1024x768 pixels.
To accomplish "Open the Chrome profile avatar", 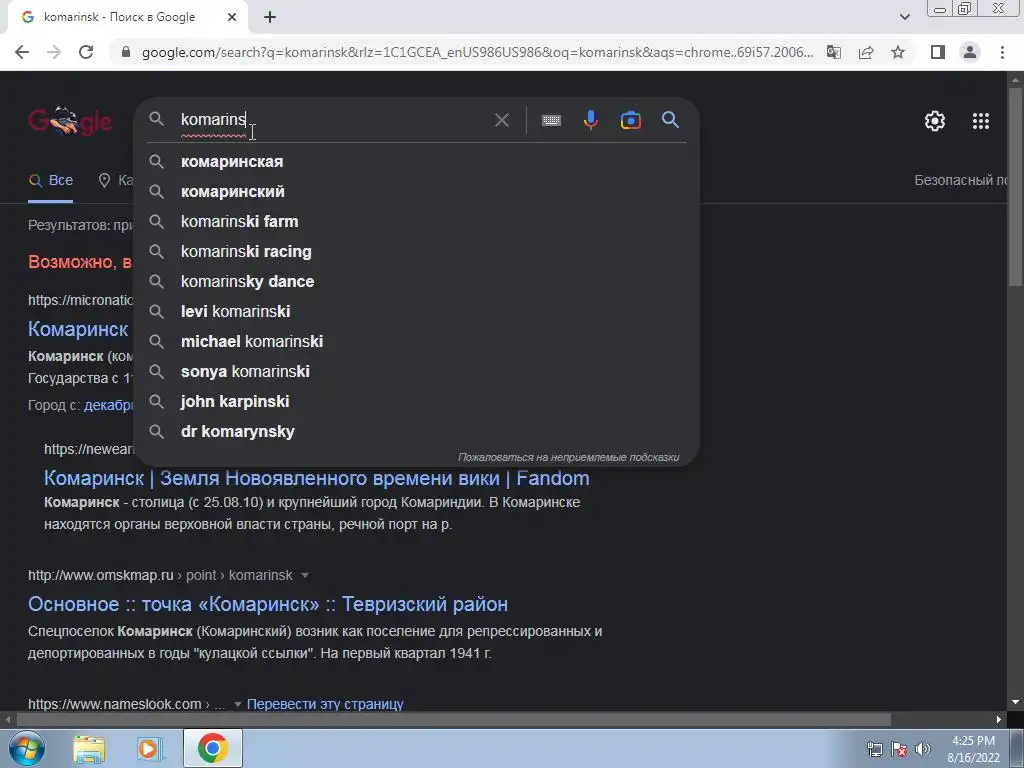I will click(970, 52).
